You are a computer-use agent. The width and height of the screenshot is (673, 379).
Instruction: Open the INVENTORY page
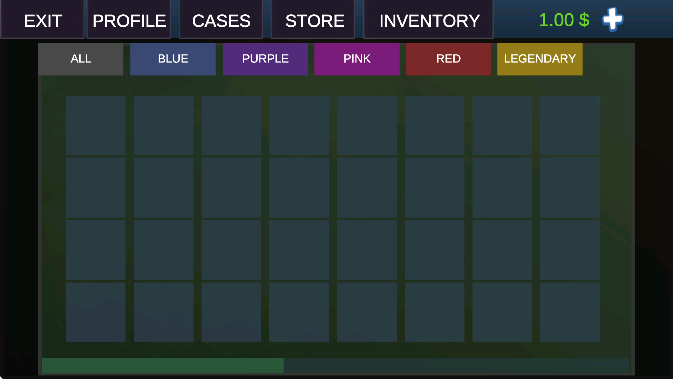click(429, 19)
